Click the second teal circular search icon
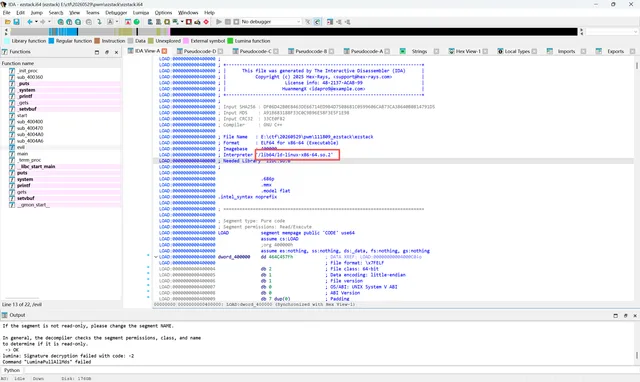Viewport: 640px width, 382px height. click(x=69, y=22)
